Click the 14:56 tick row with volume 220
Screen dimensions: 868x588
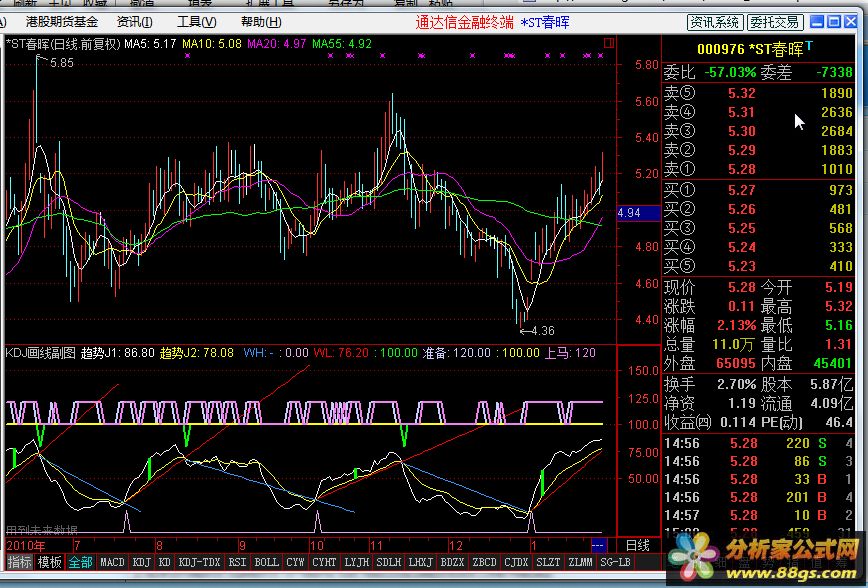click(x=758, y=443)
